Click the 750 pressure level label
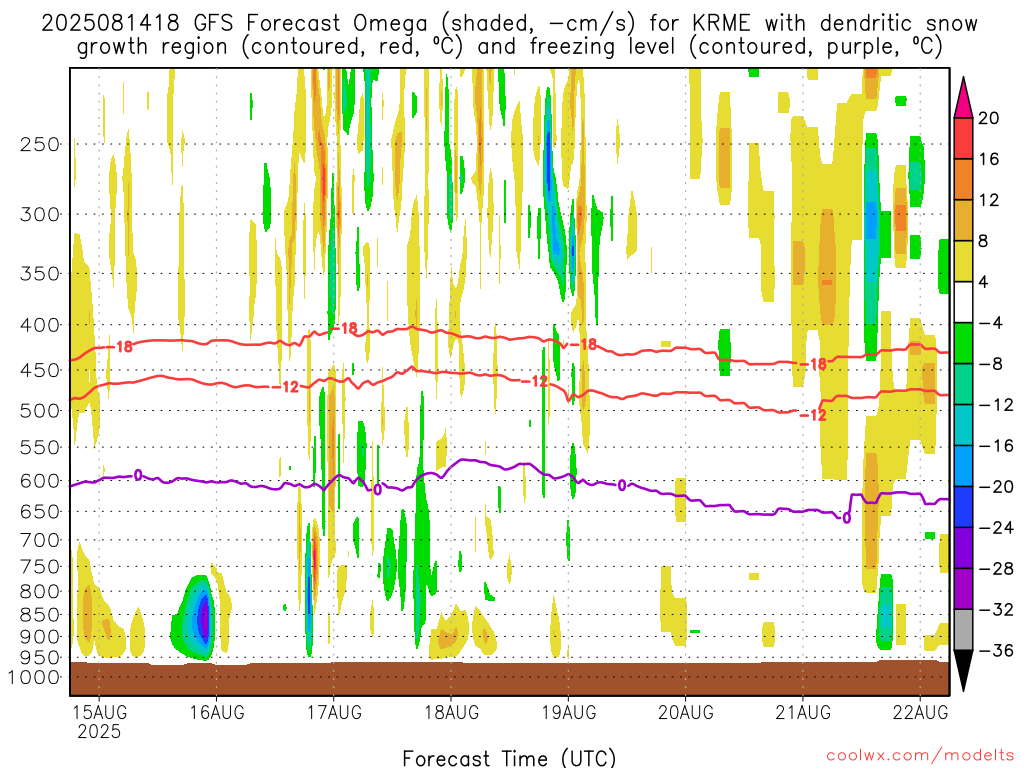The image size is (1024, 768). 40,567
